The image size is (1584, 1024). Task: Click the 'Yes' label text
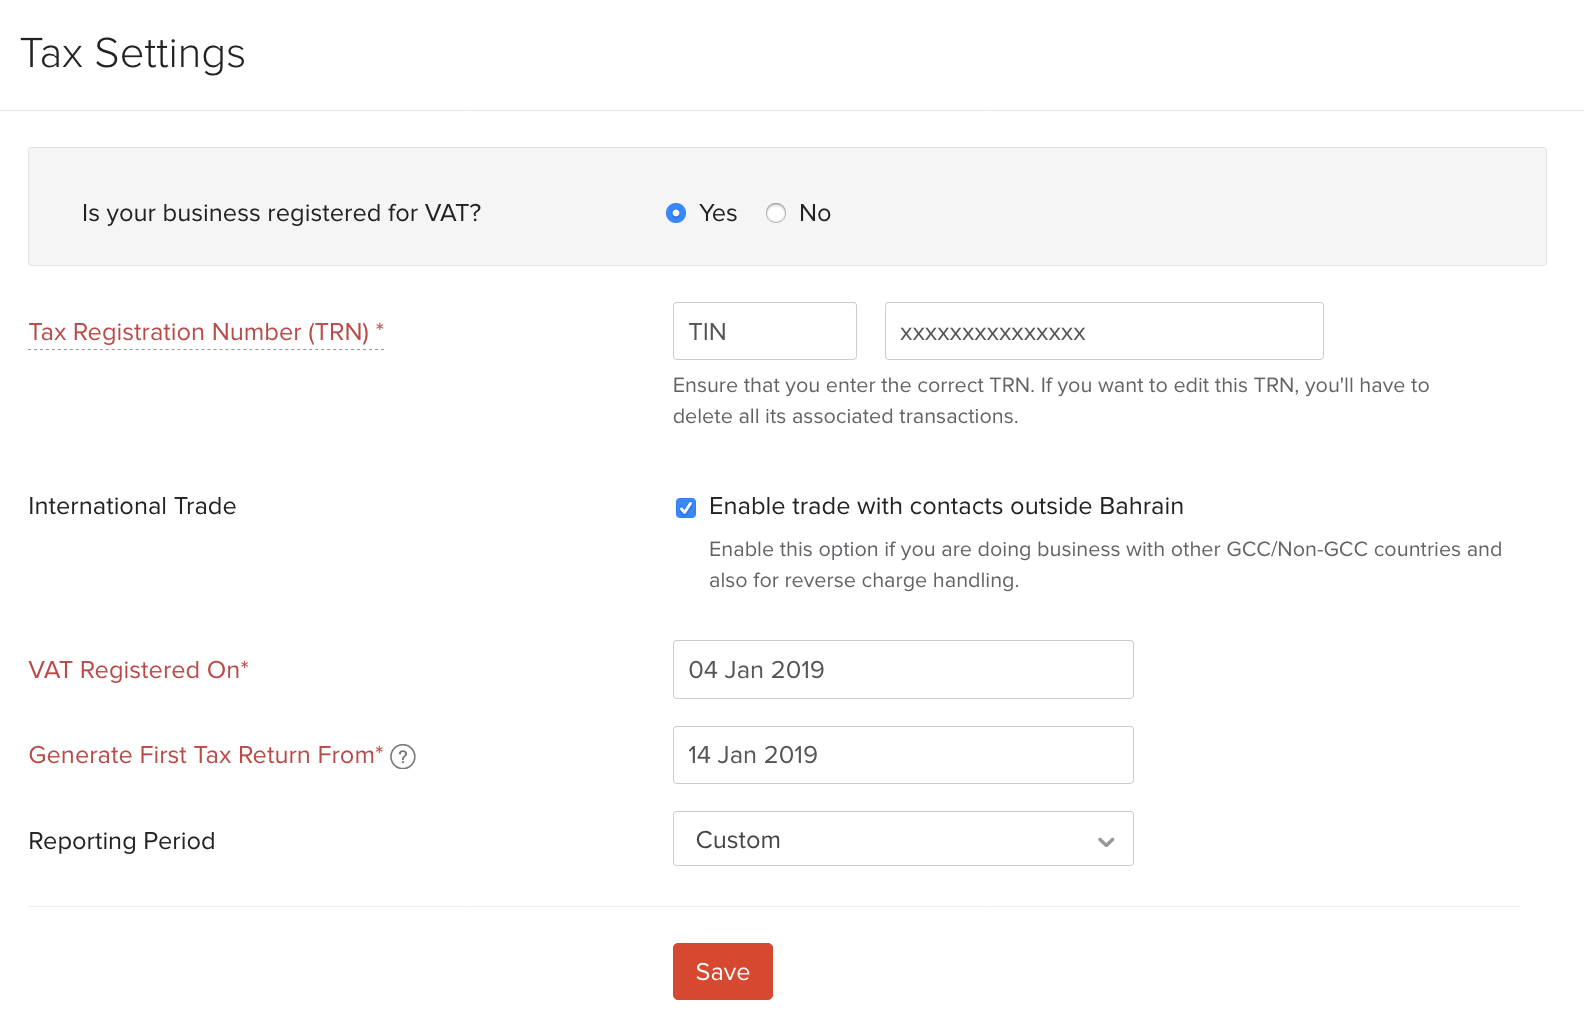(718, 213)
